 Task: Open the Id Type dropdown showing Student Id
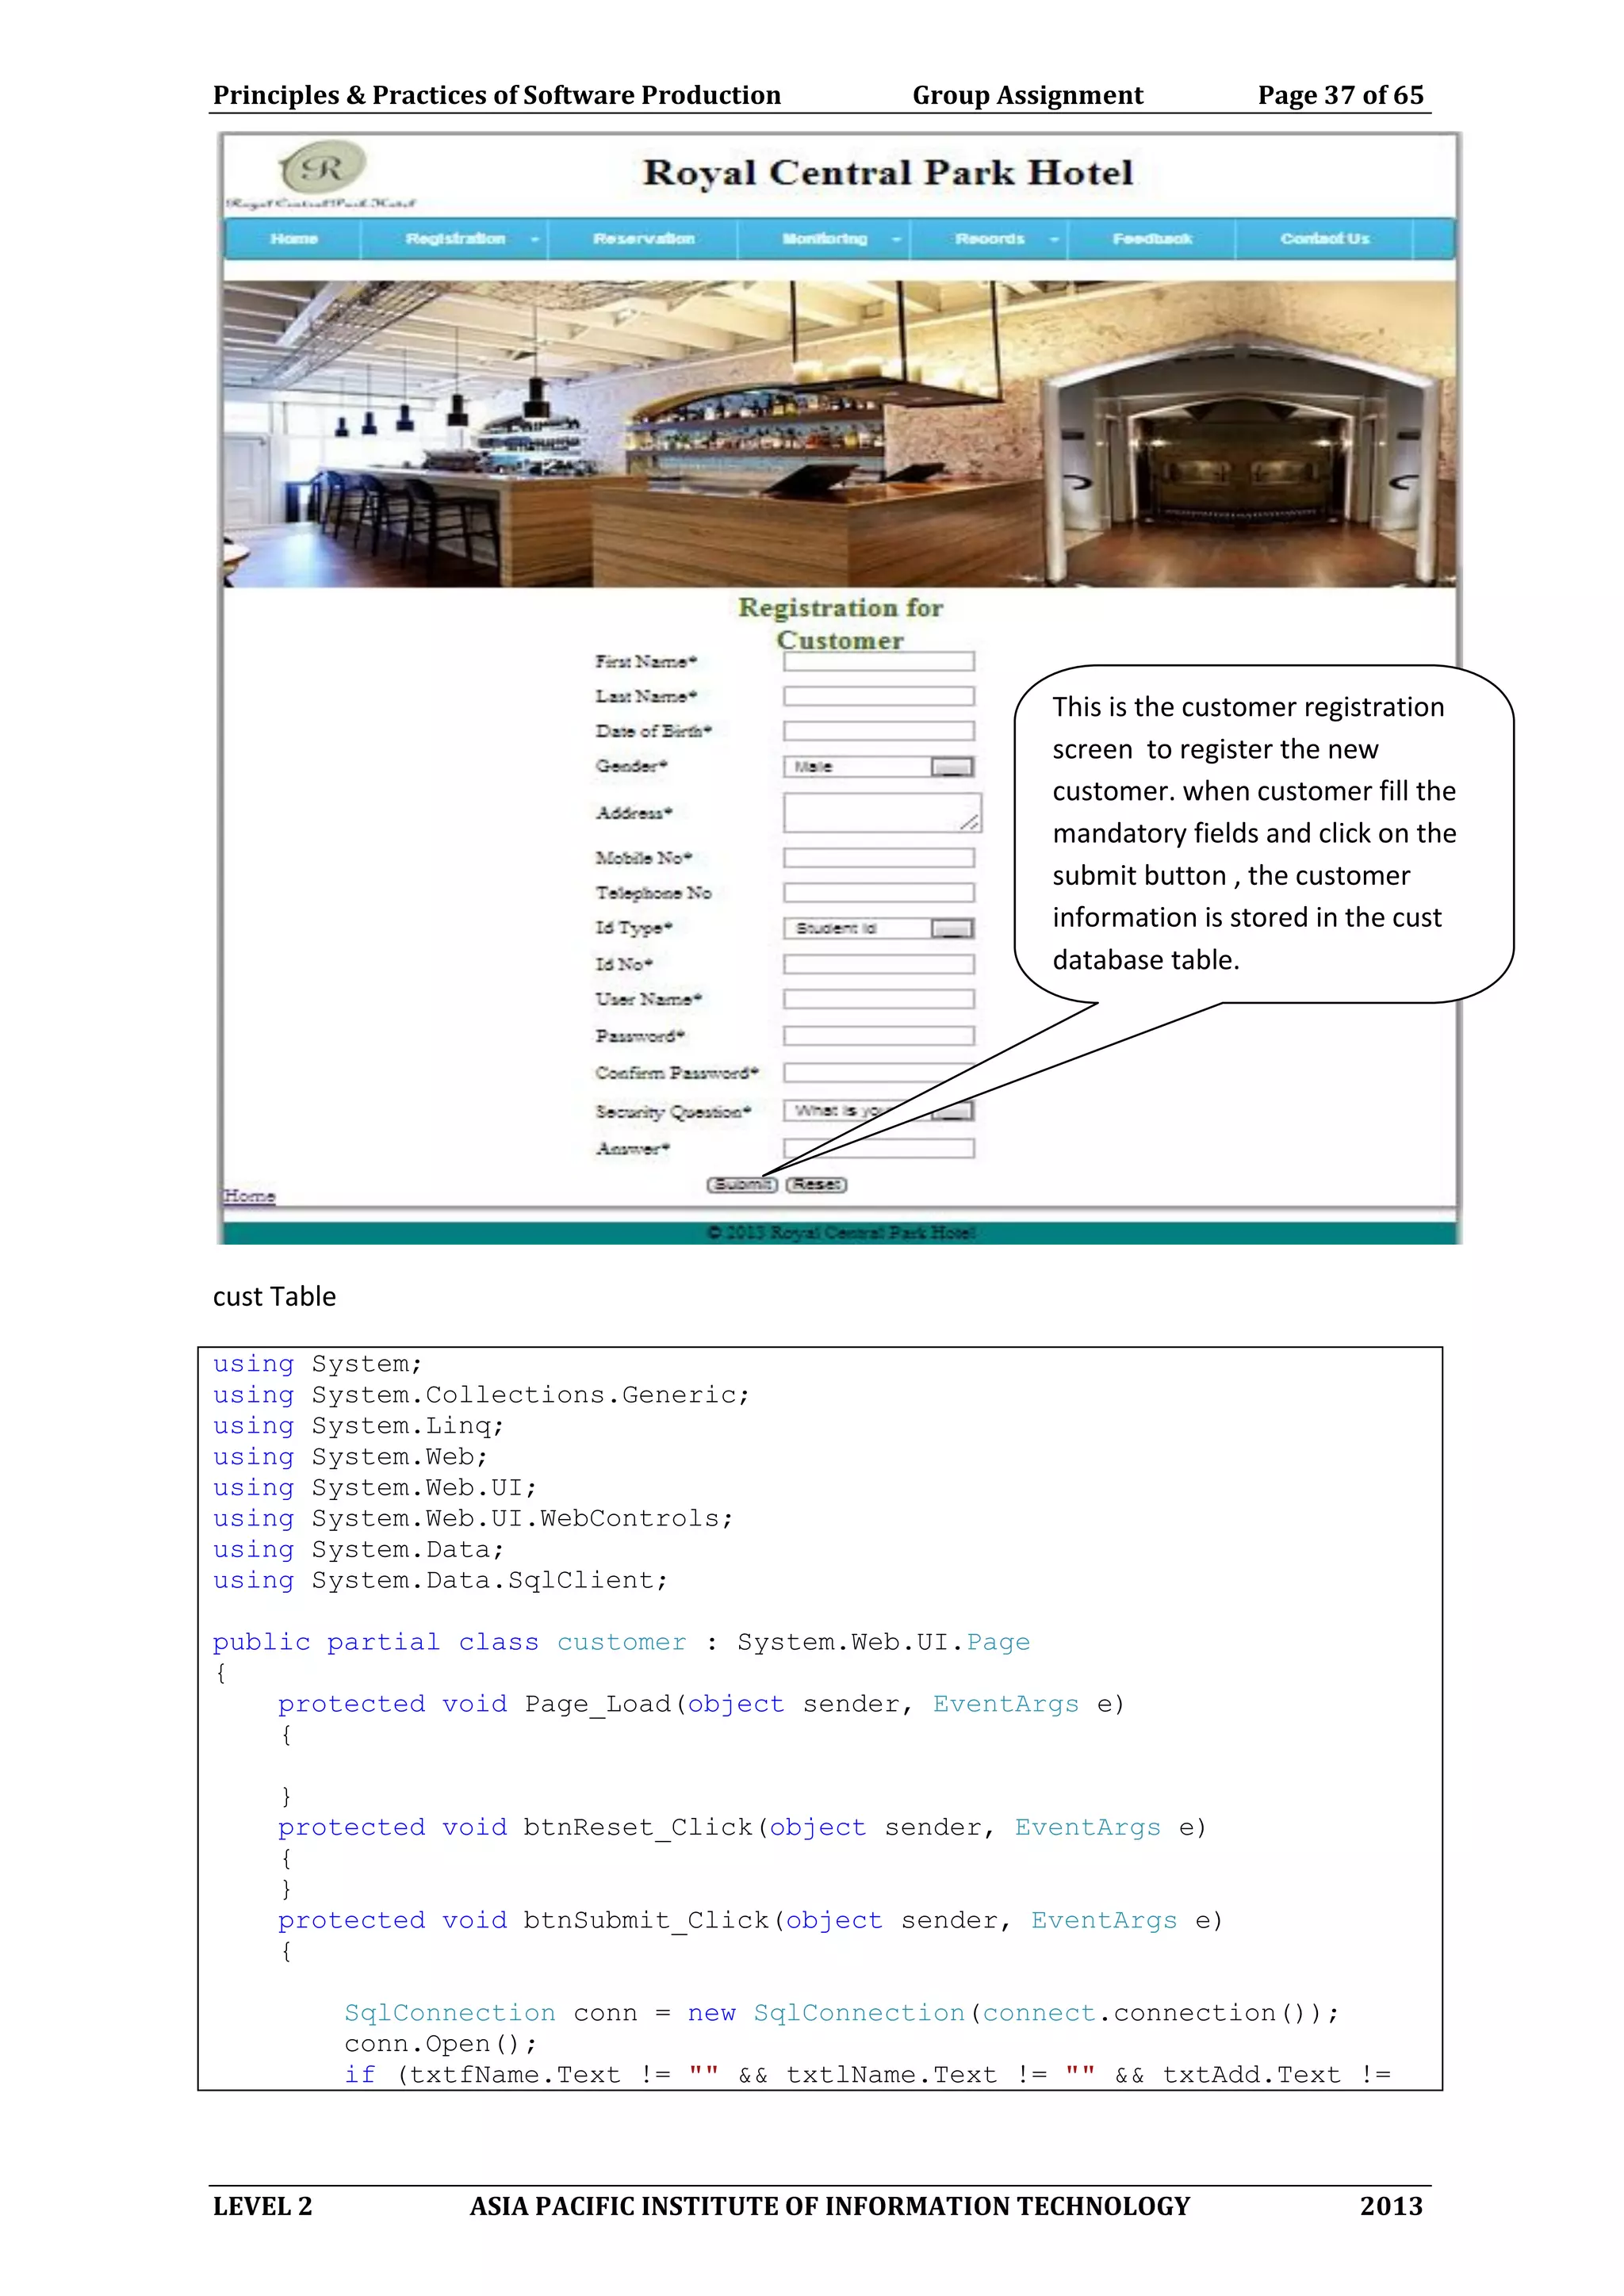(x=952, y=929)
